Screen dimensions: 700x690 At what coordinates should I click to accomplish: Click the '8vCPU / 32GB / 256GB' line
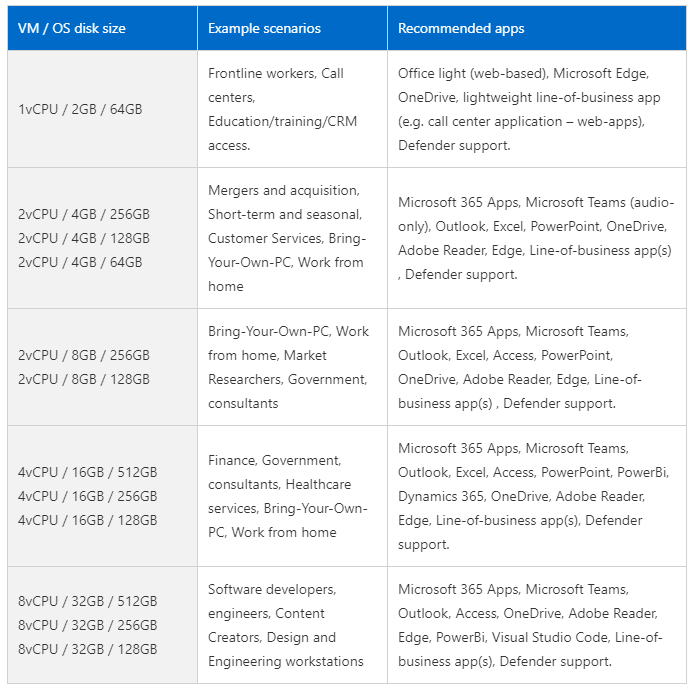(x=88, y=625)
